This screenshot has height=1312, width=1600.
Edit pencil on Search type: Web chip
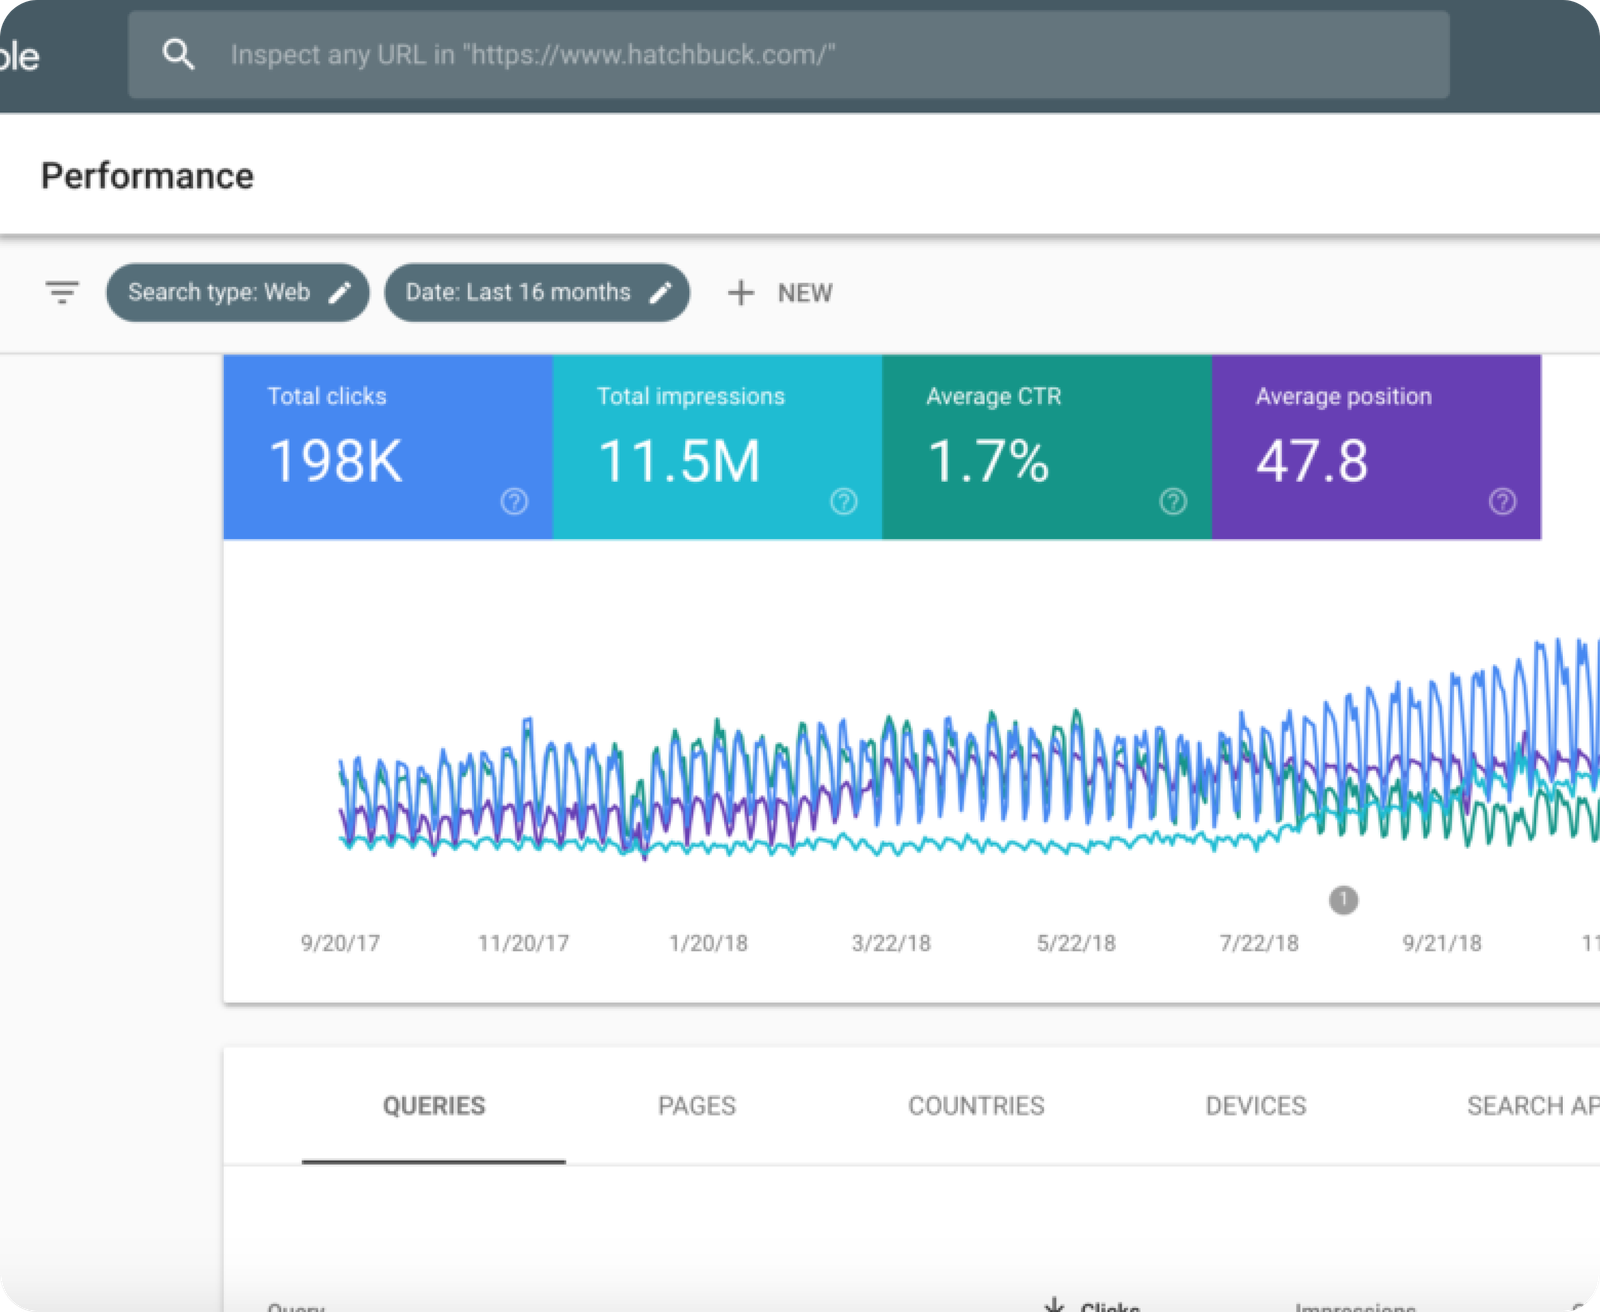[340, 292]
